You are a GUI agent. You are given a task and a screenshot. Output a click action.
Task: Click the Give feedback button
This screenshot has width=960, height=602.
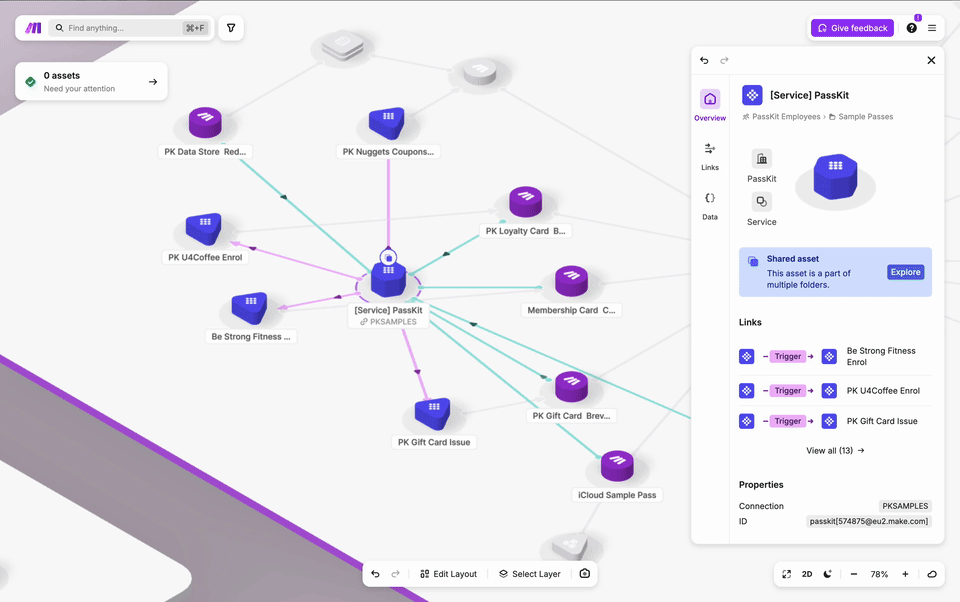(852, 28)
